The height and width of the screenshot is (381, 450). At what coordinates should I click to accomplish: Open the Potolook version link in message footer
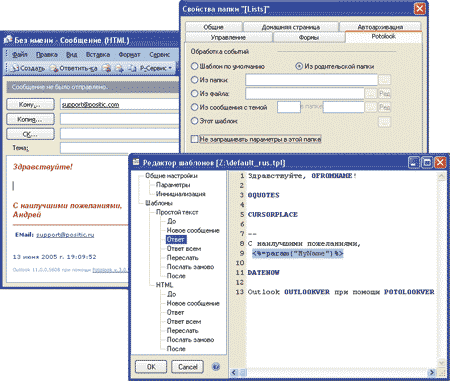(x=109, y=270)
